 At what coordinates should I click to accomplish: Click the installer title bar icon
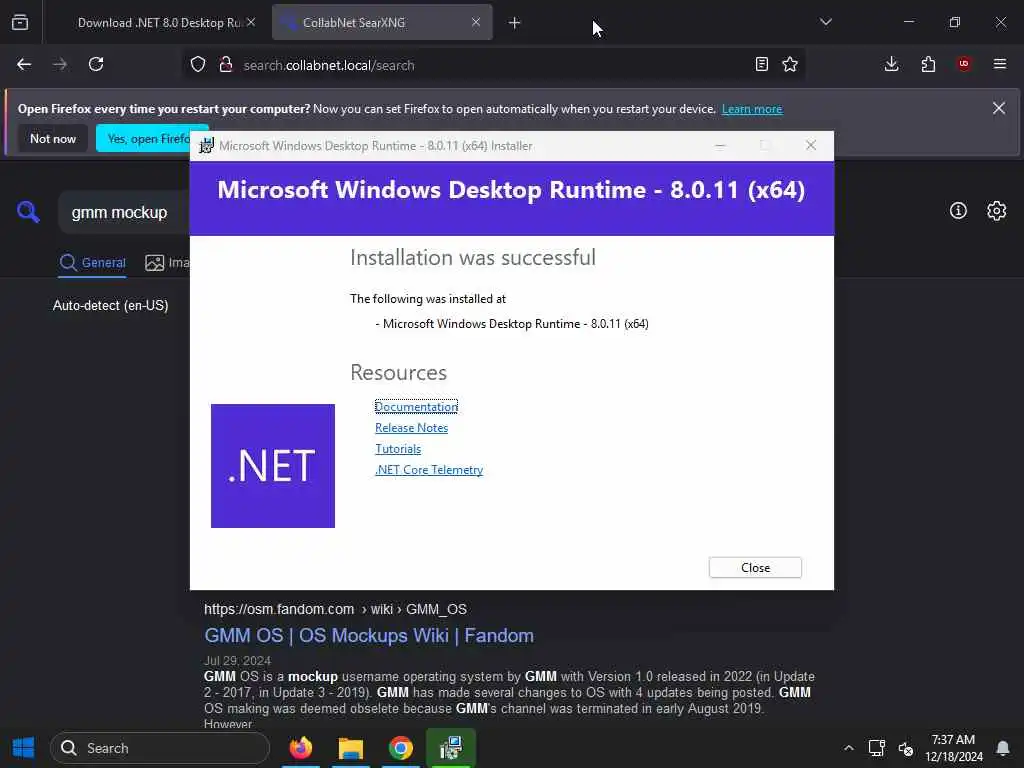coord(206,146)
